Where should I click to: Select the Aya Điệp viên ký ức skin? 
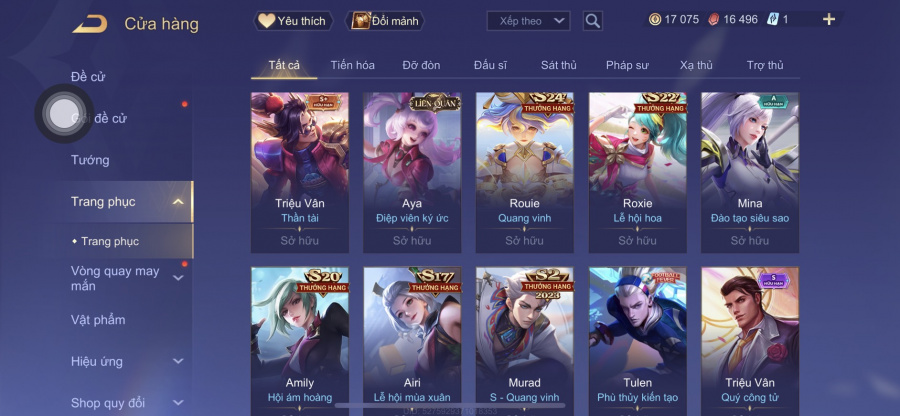(412, 173)
